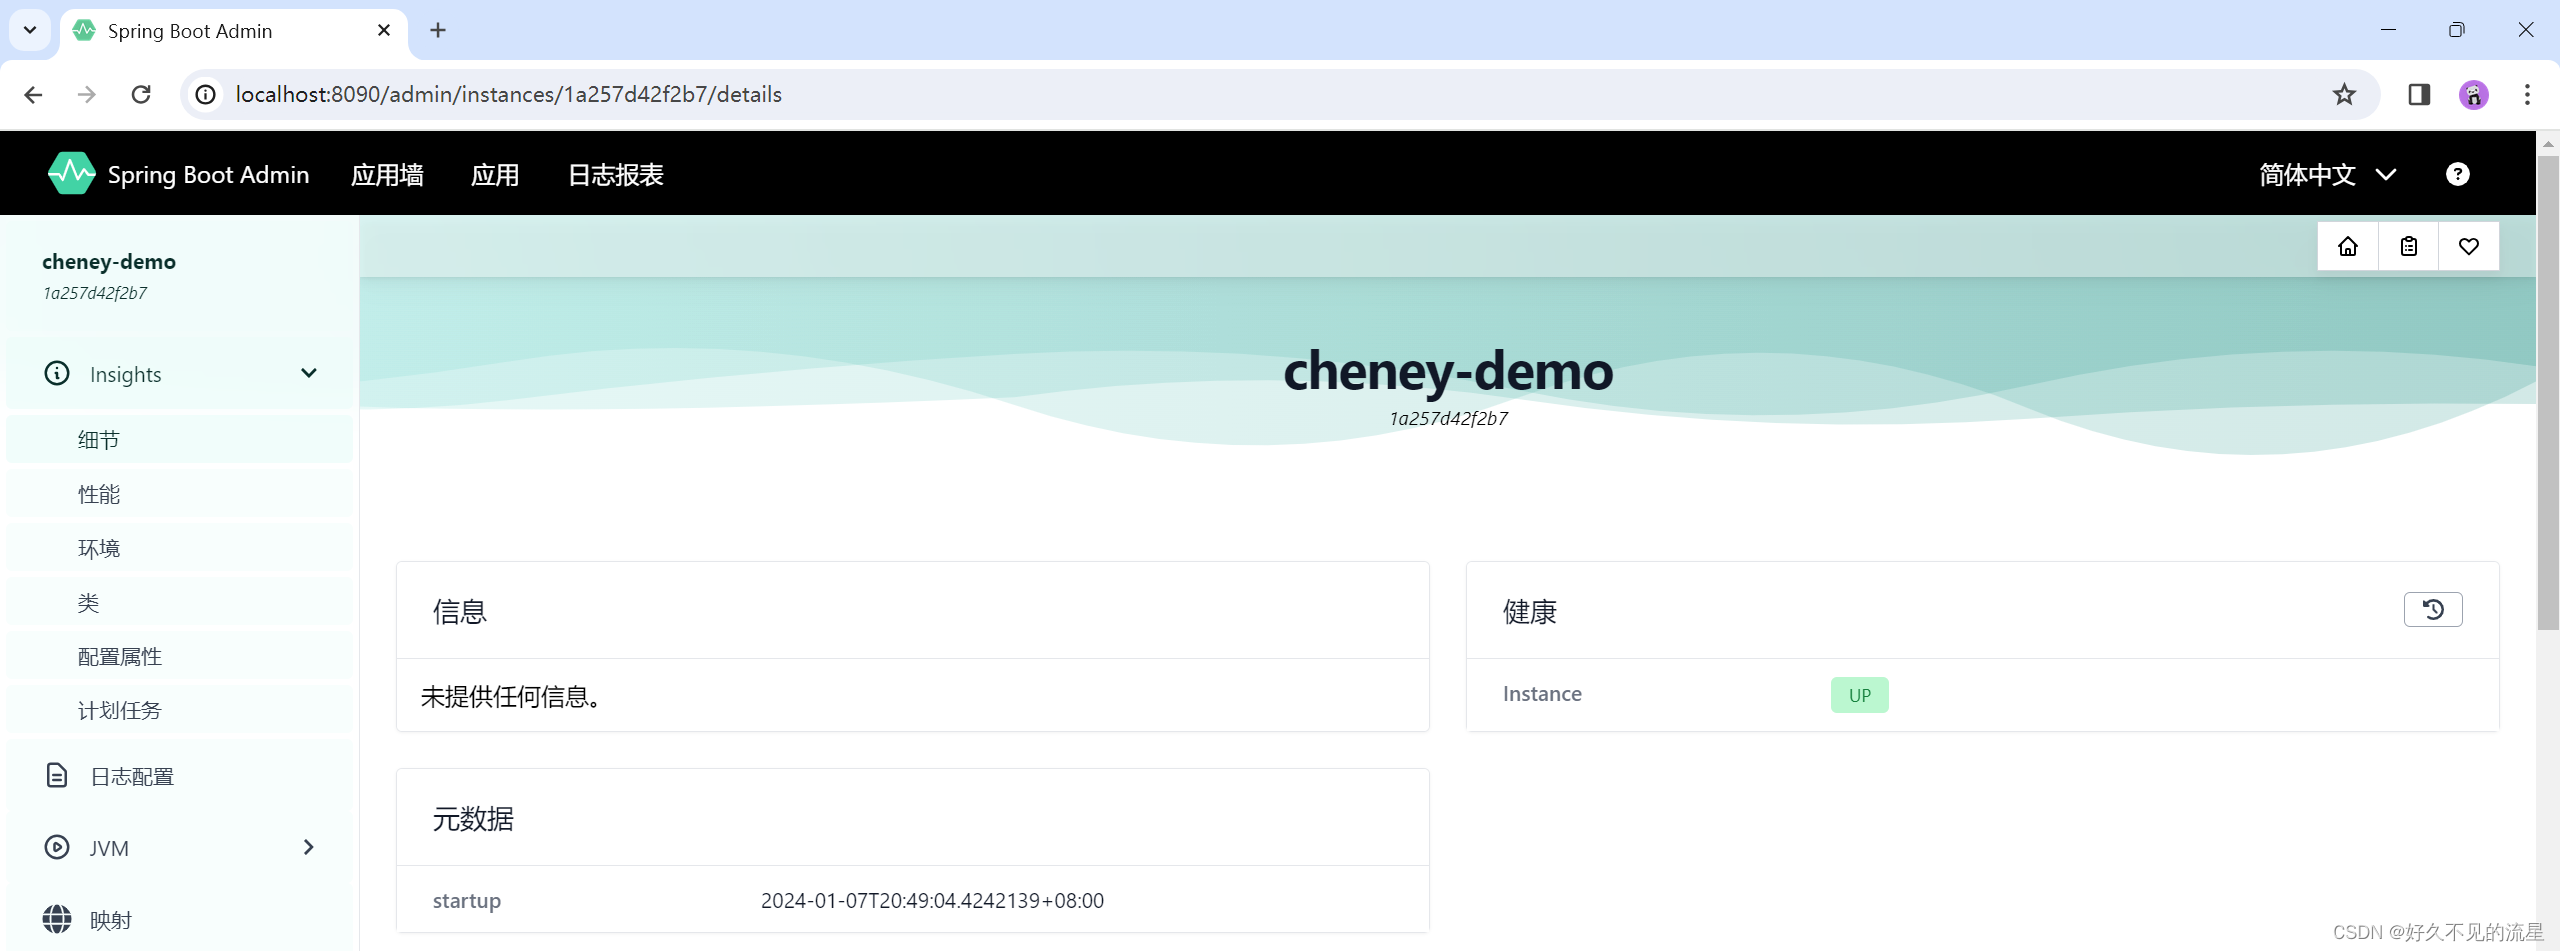Screen dimensions: 2560x951
Task: Click the heart favorite icon button
Action: (x=2469, y=246)
